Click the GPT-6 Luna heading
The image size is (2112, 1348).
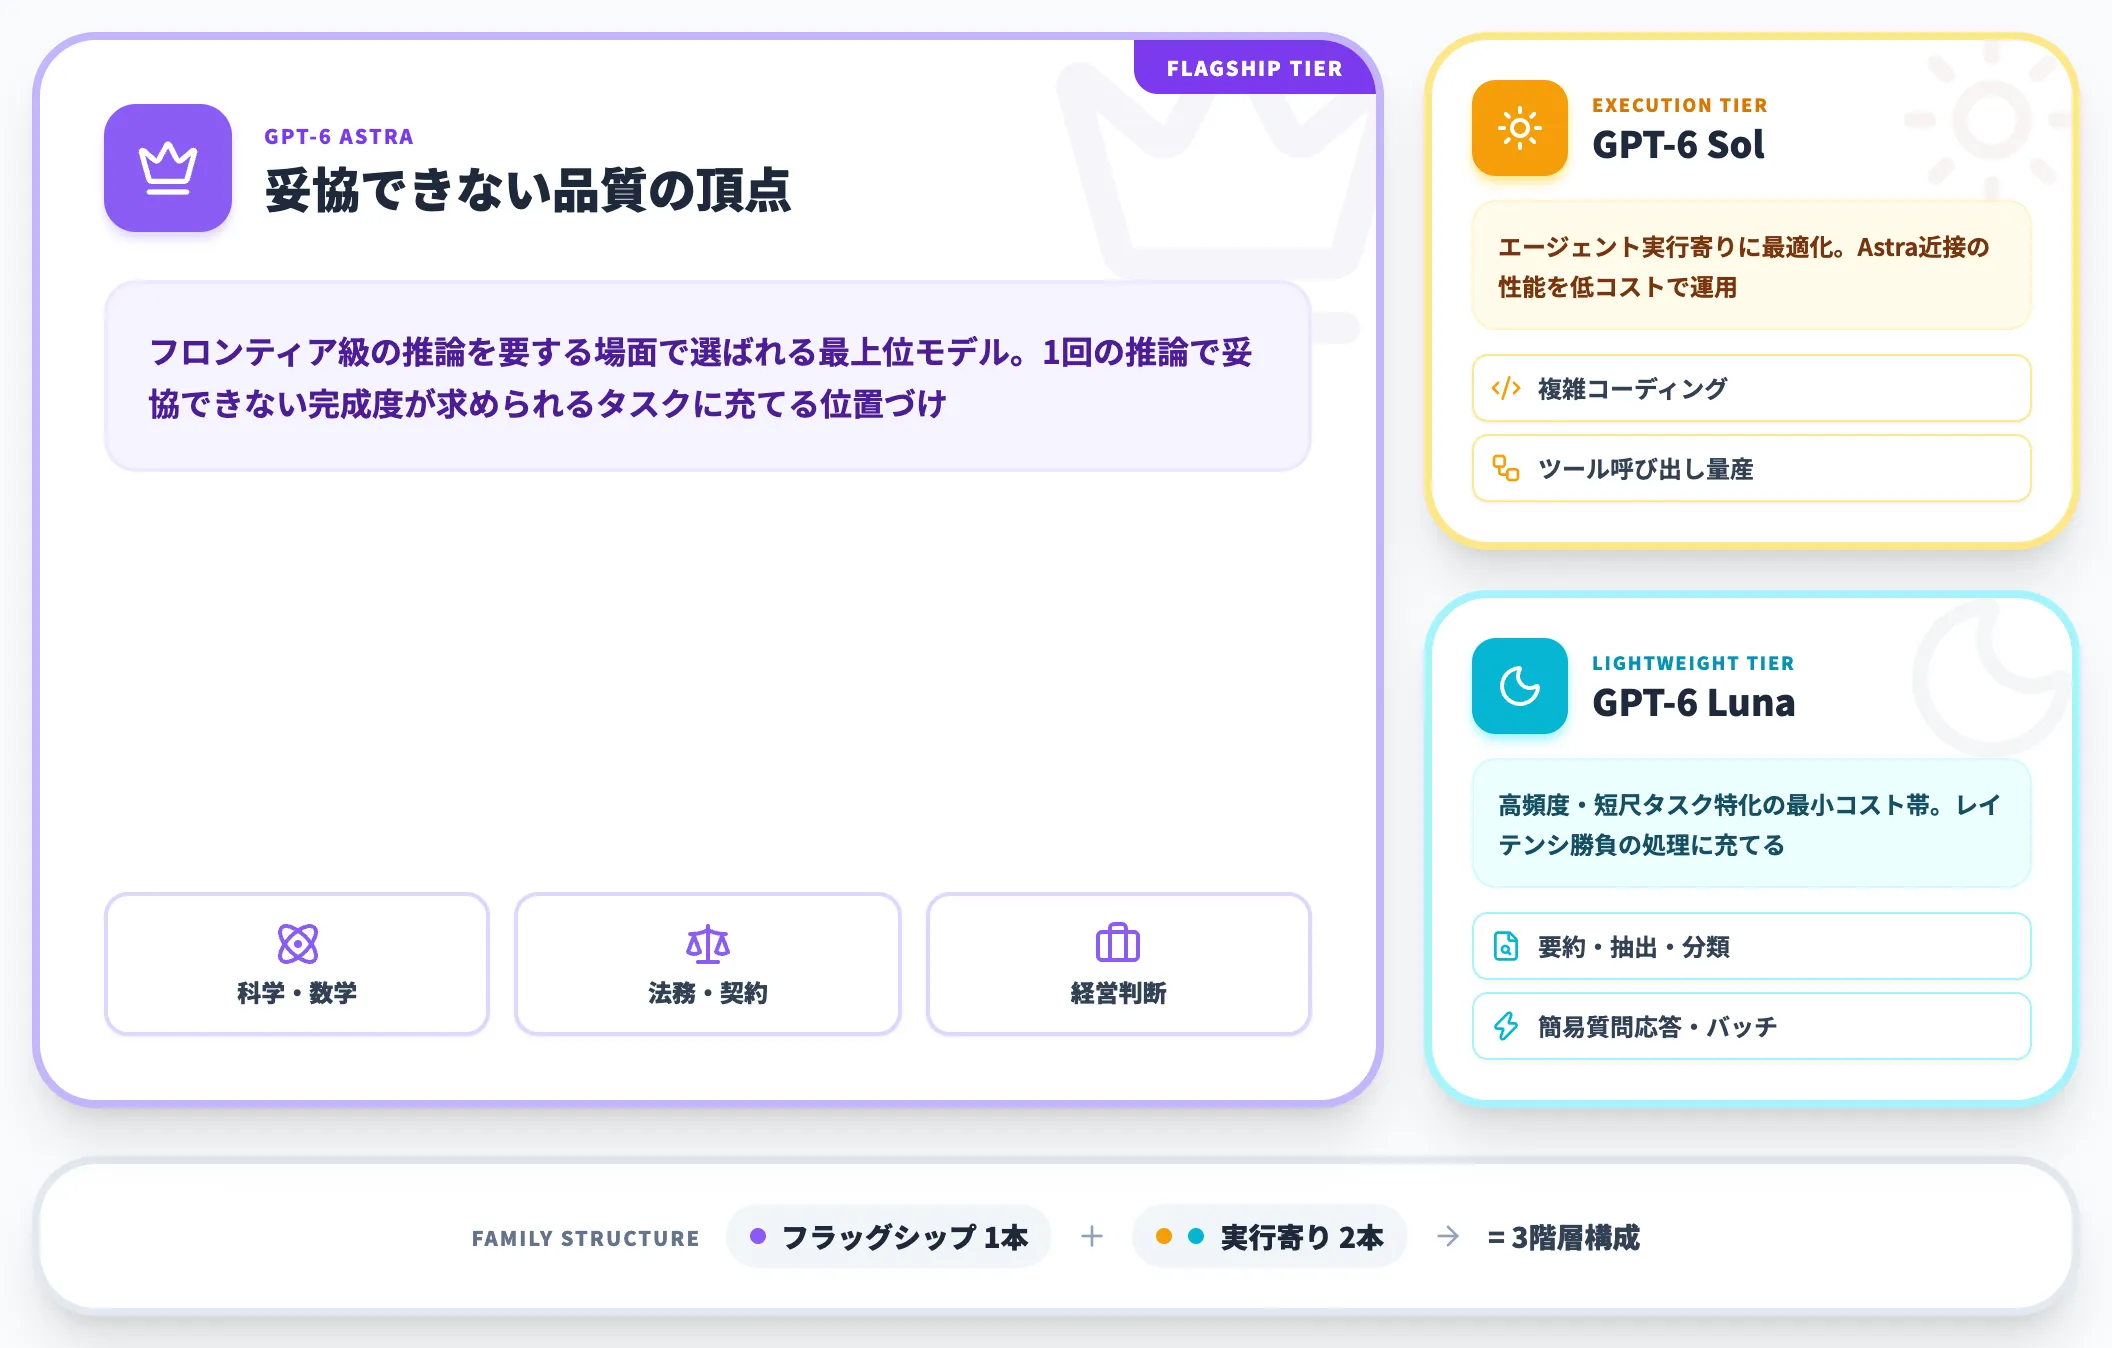click(x=1694, y=703)
